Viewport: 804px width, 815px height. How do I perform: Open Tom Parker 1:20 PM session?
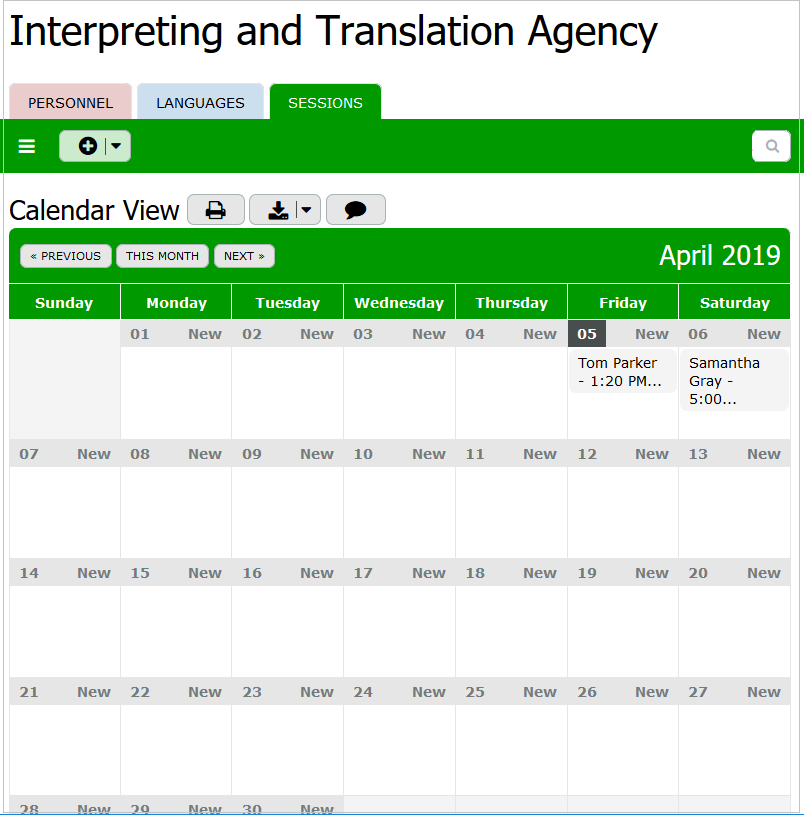click(620, 372)
